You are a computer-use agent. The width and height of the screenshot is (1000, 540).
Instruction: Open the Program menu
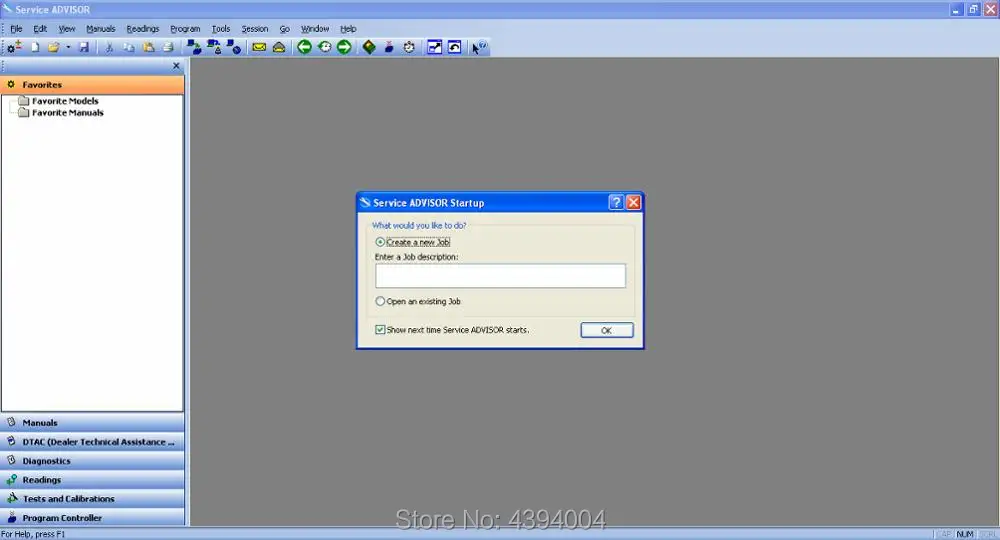click(x=185, y=29)
